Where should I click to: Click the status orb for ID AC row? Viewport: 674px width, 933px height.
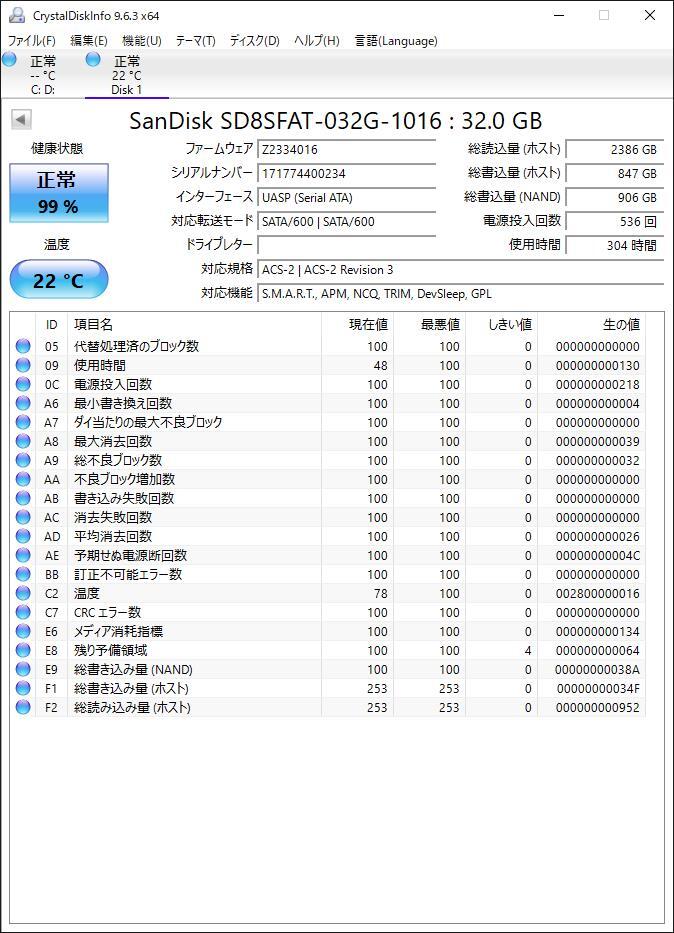coord(23,517)
